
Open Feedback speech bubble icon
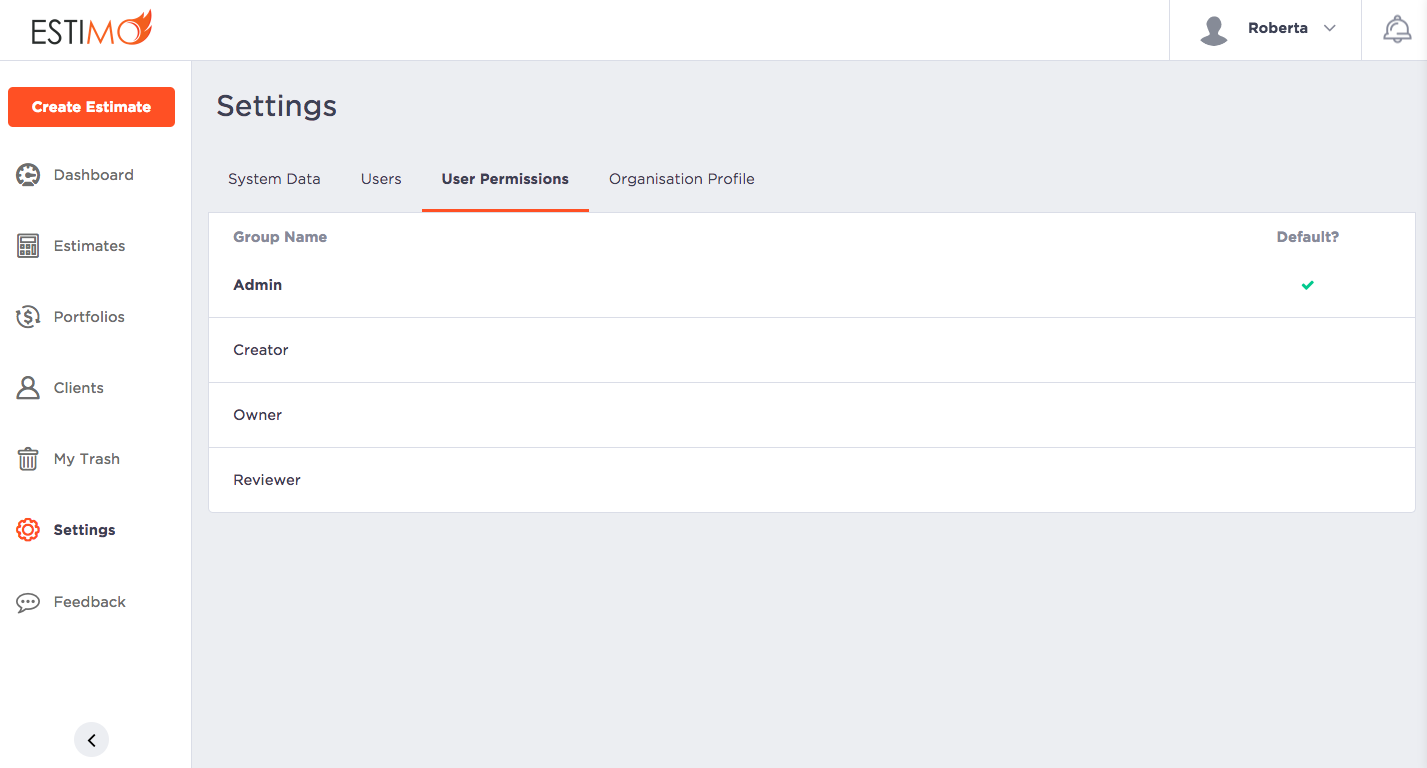pyautogui.click(x=27, y=601)
